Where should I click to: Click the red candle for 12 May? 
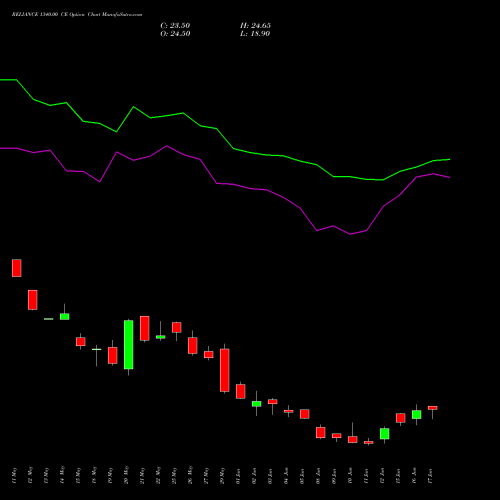pos(33,300)
